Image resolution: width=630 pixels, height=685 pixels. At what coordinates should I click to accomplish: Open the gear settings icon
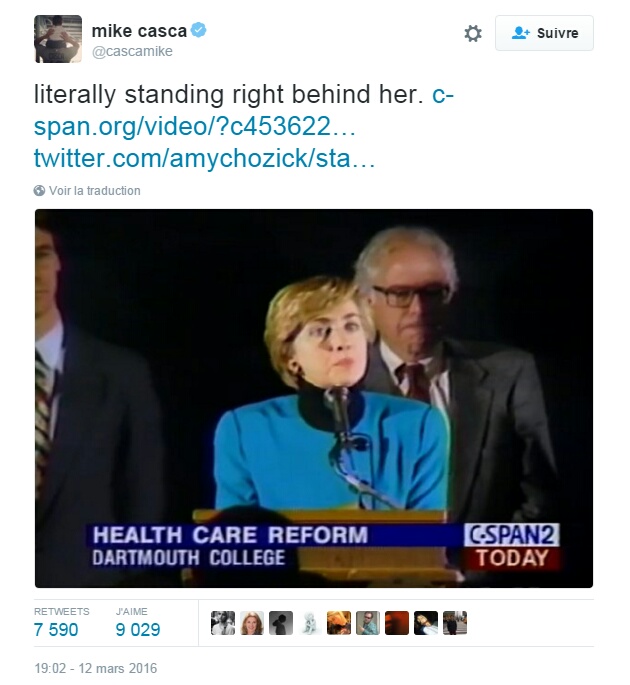[472, 34]
